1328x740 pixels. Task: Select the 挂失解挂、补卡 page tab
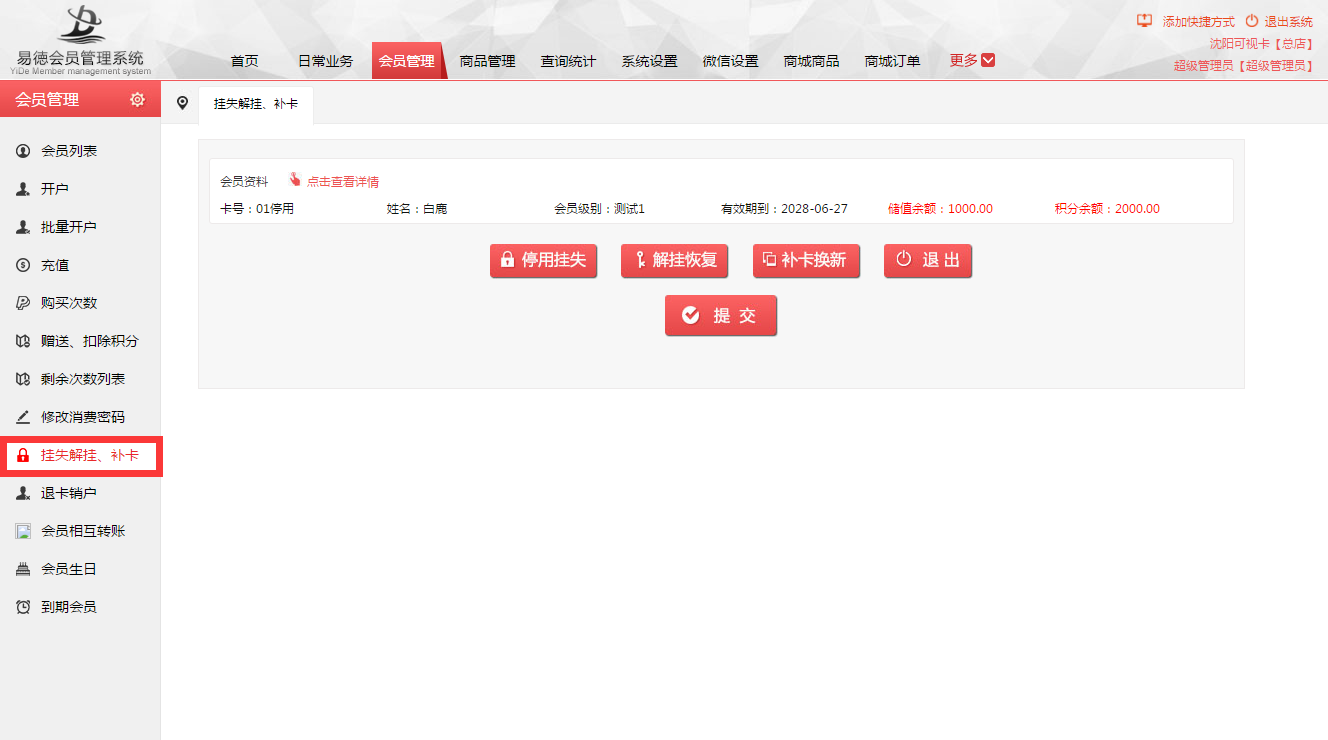256,104
